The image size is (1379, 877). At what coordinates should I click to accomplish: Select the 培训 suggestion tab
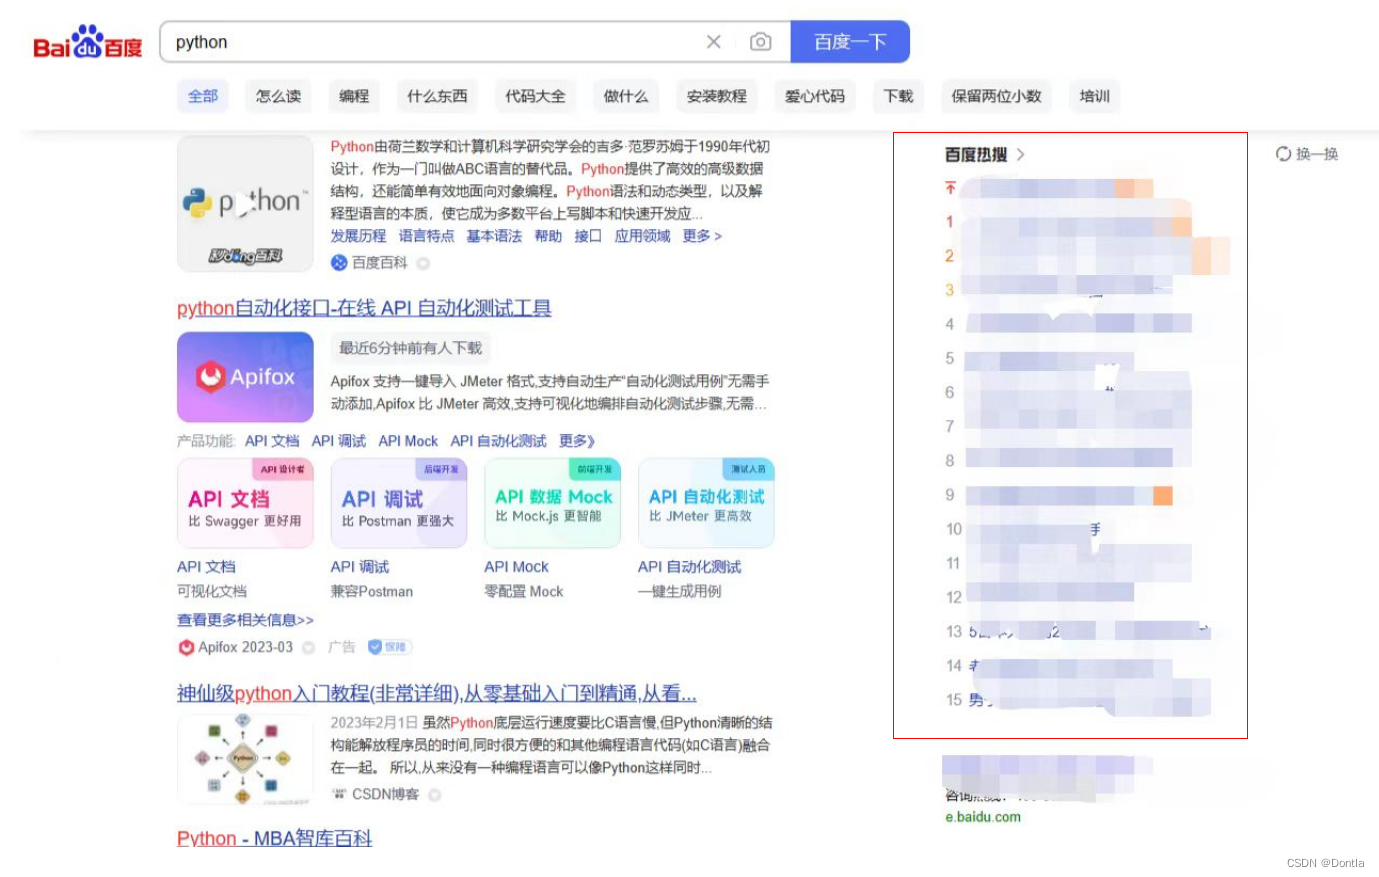point(1094,96)
